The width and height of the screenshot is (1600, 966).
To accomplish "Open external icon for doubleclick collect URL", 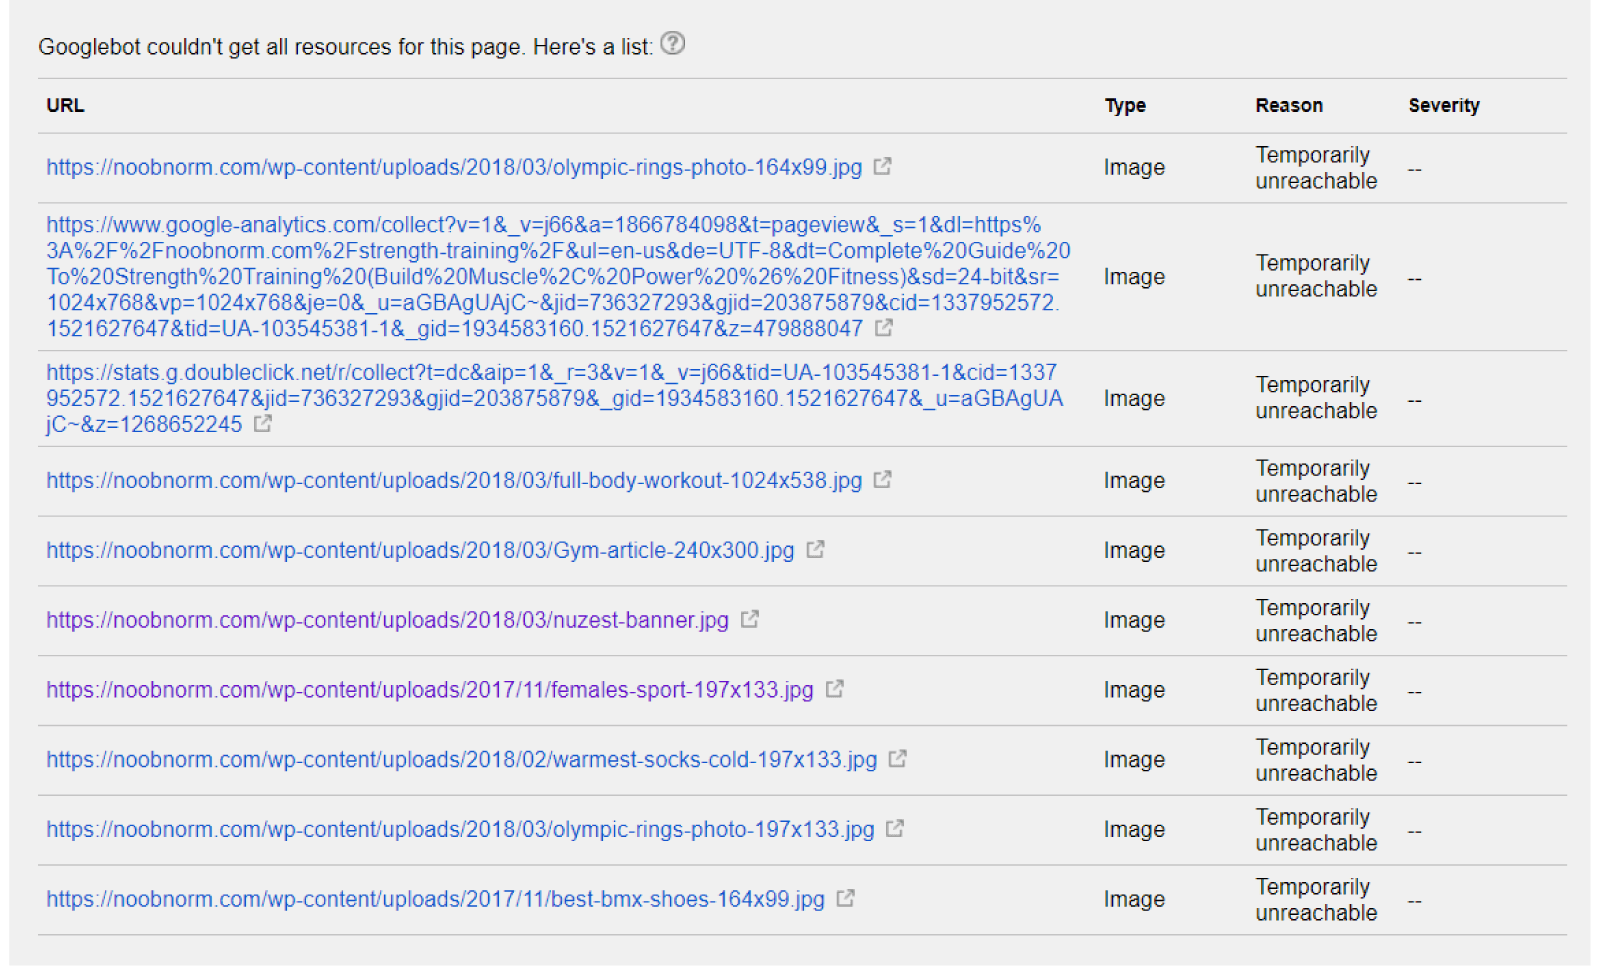I will click(263, 423).
